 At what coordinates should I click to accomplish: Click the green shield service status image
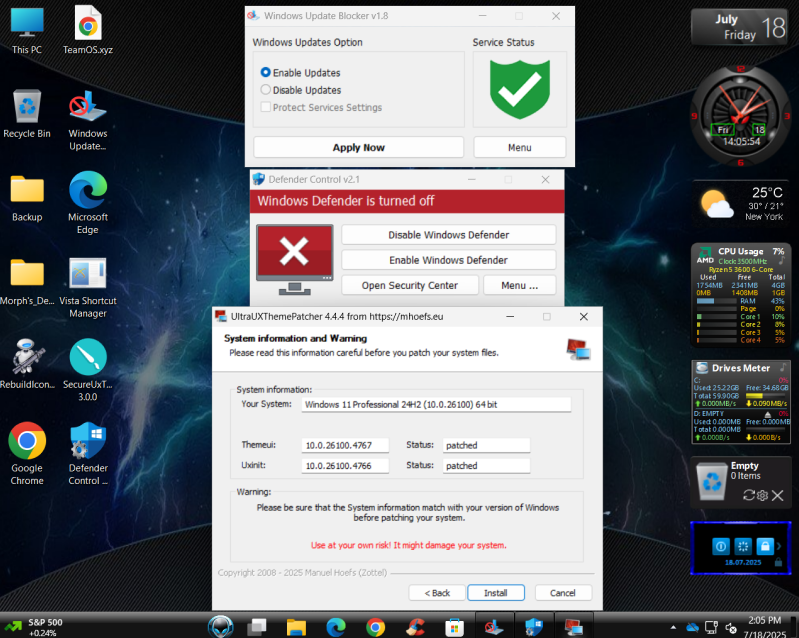tap(520, 89)
